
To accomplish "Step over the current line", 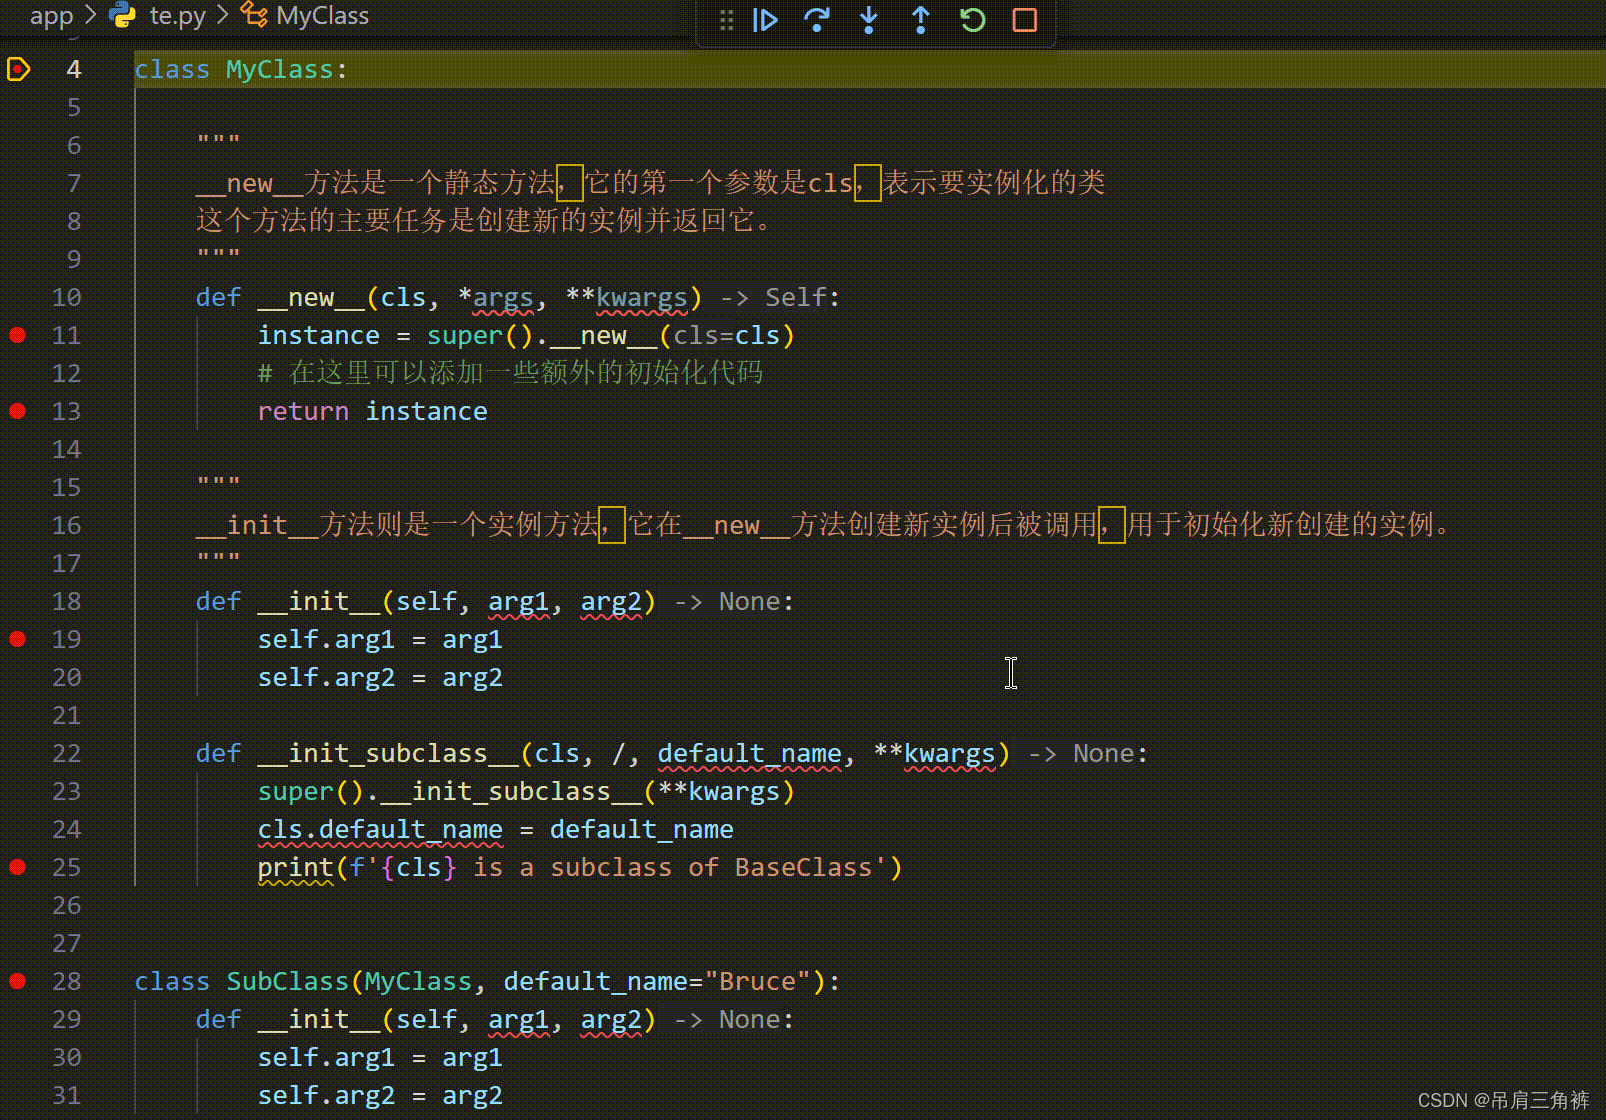I will 817,20.
